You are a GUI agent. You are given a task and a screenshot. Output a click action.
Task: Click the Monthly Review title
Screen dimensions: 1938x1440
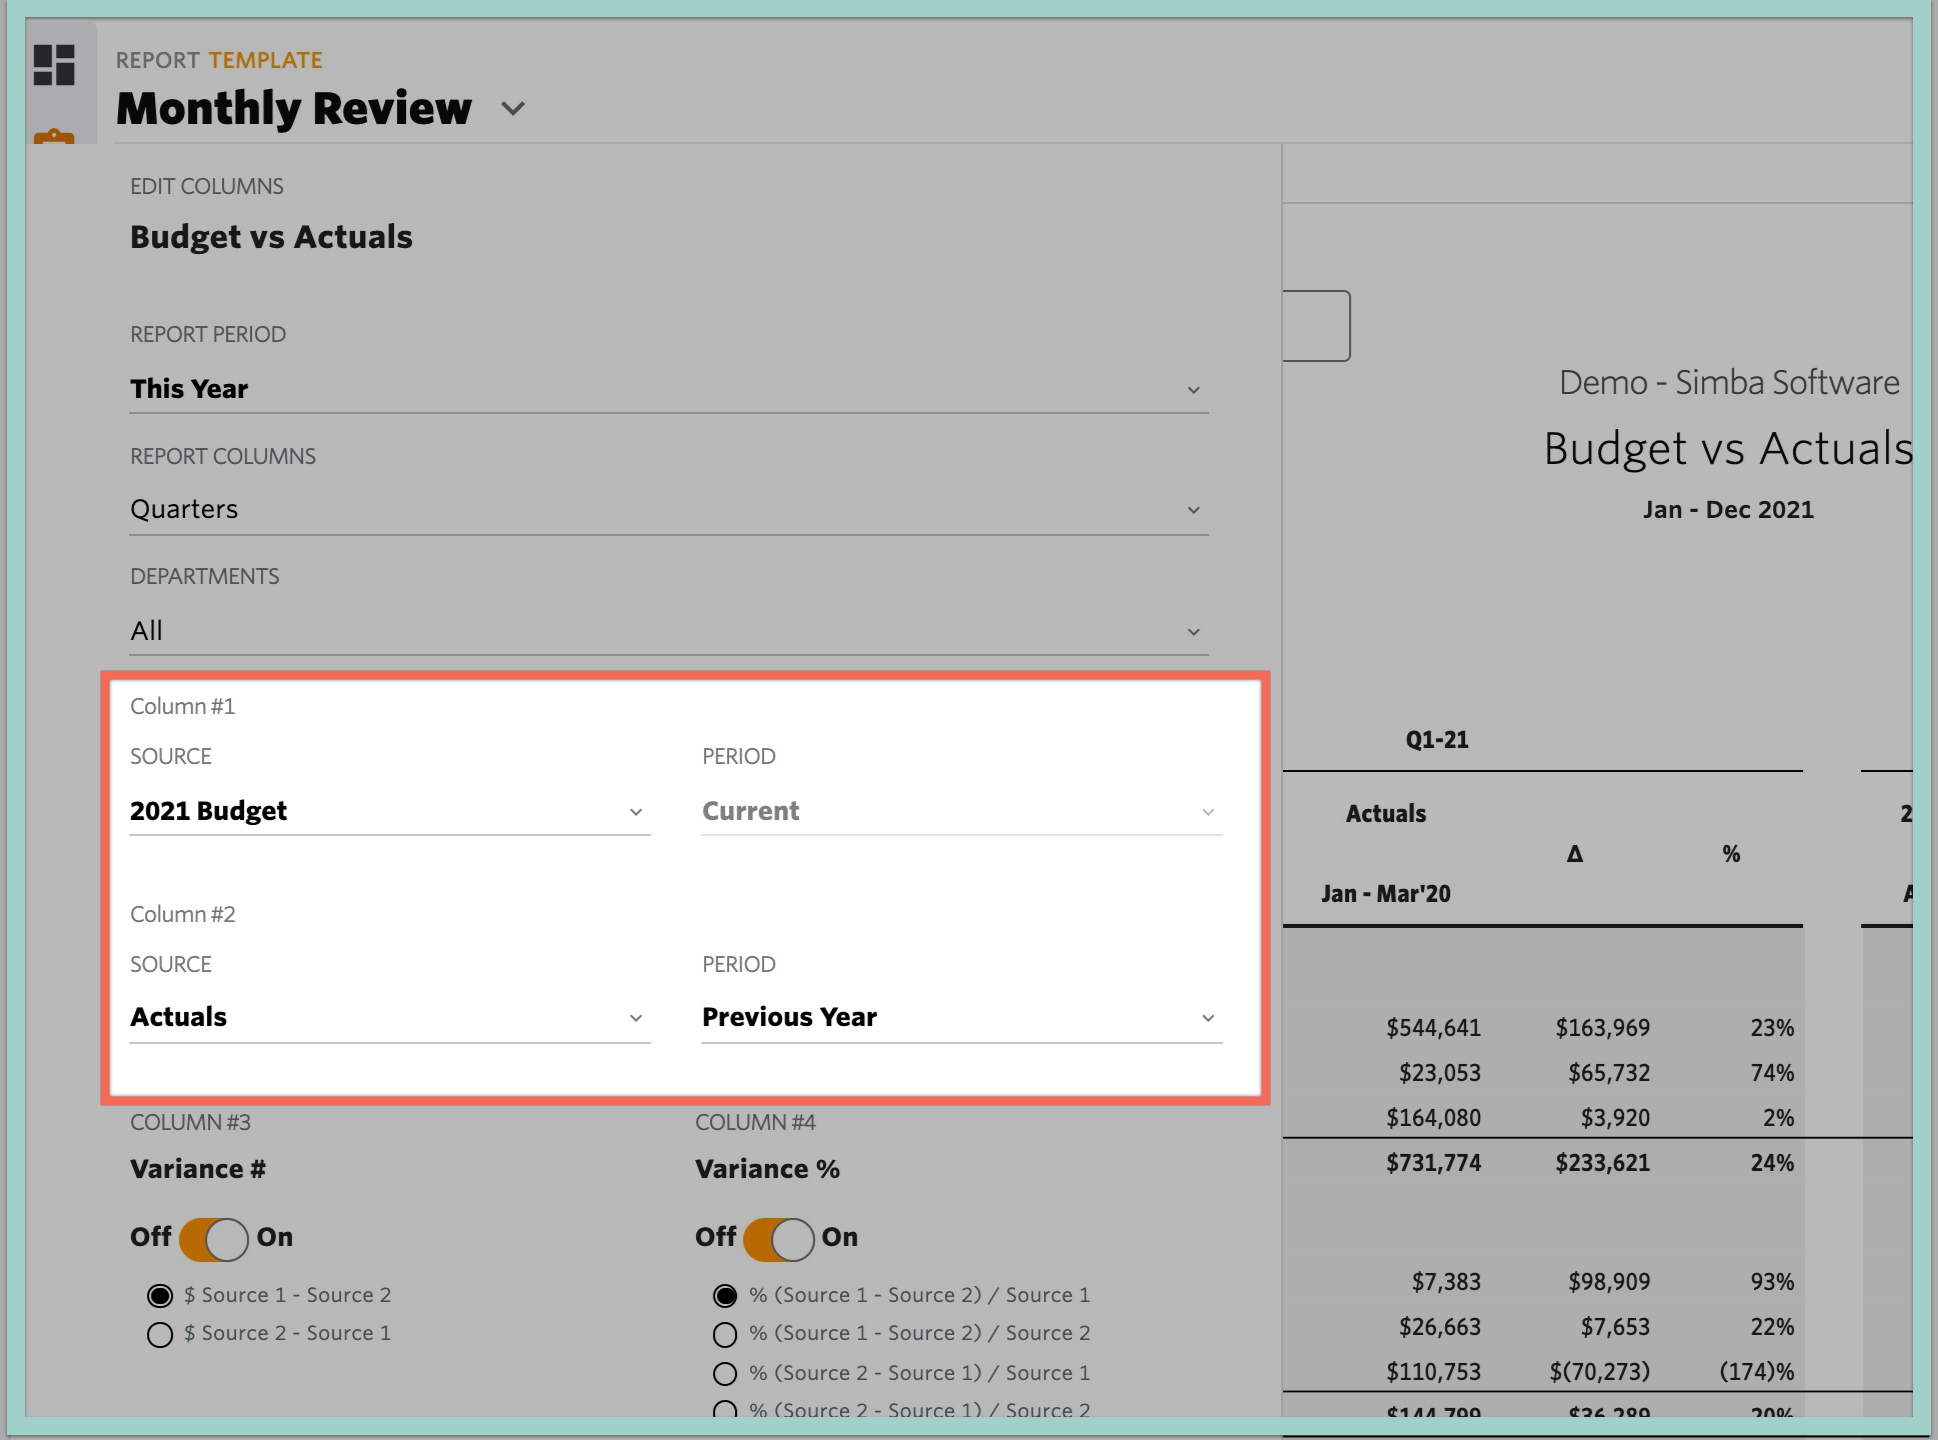coord(294,108)
